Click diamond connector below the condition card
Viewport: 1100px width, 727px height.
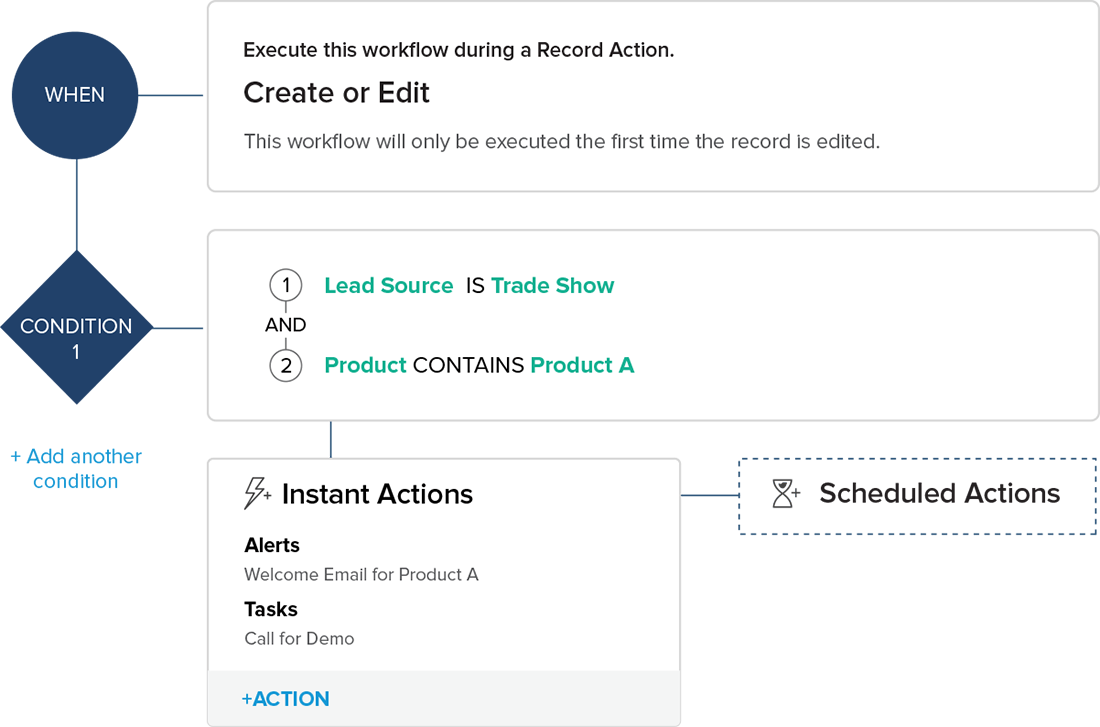331,439
